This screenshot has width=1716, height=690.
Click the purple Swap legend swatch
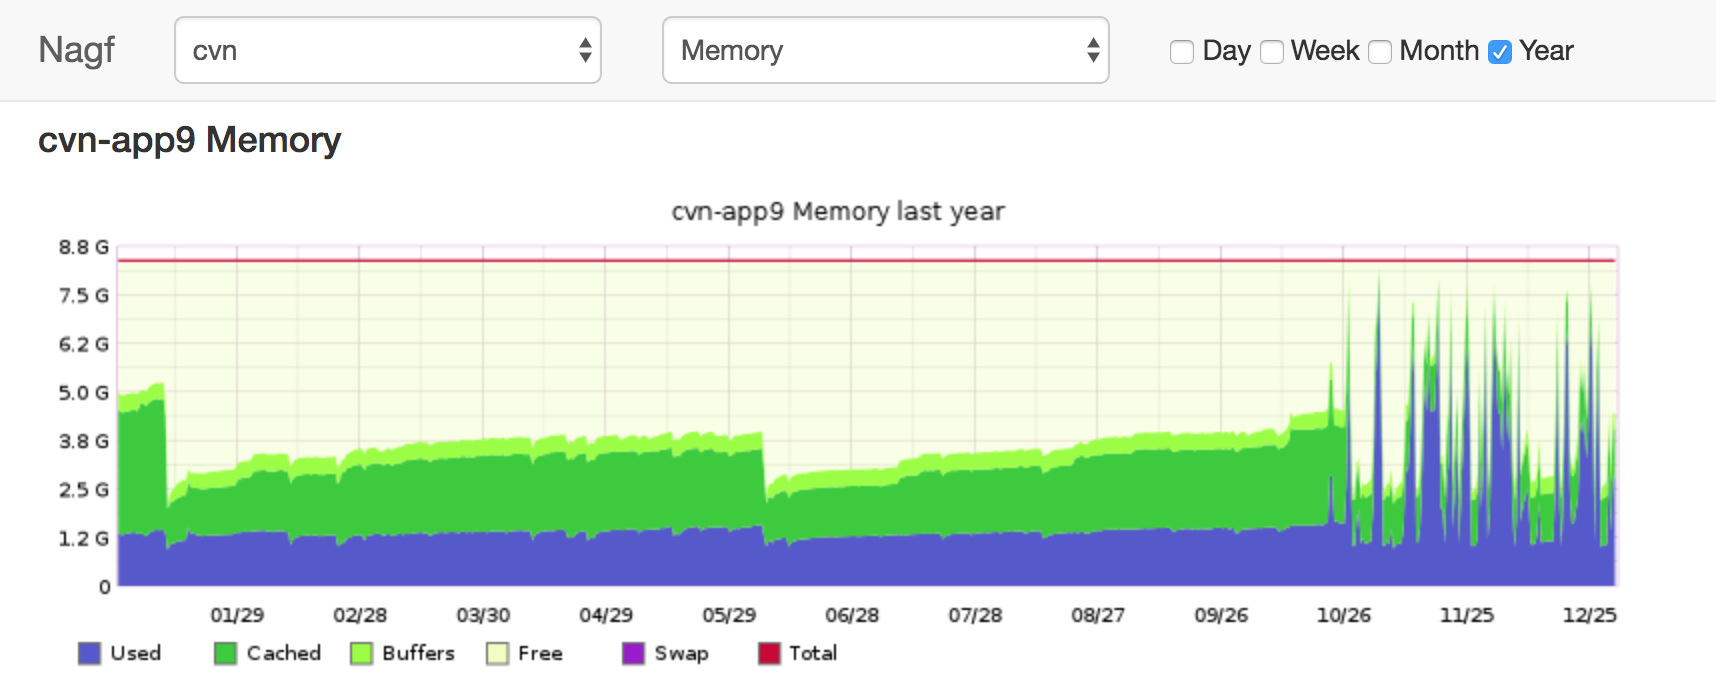click(633, 653)
